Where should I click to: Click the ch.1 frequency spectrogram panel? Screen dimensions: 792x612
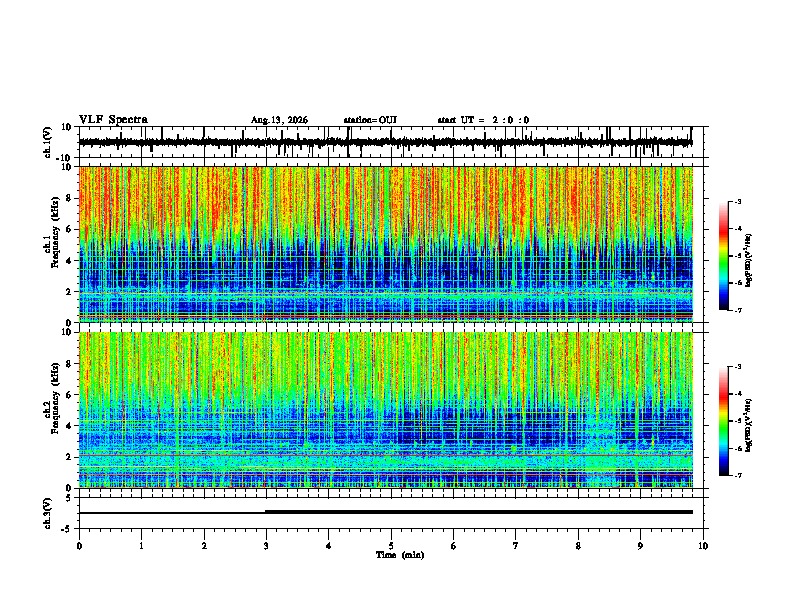click(385, 244)
